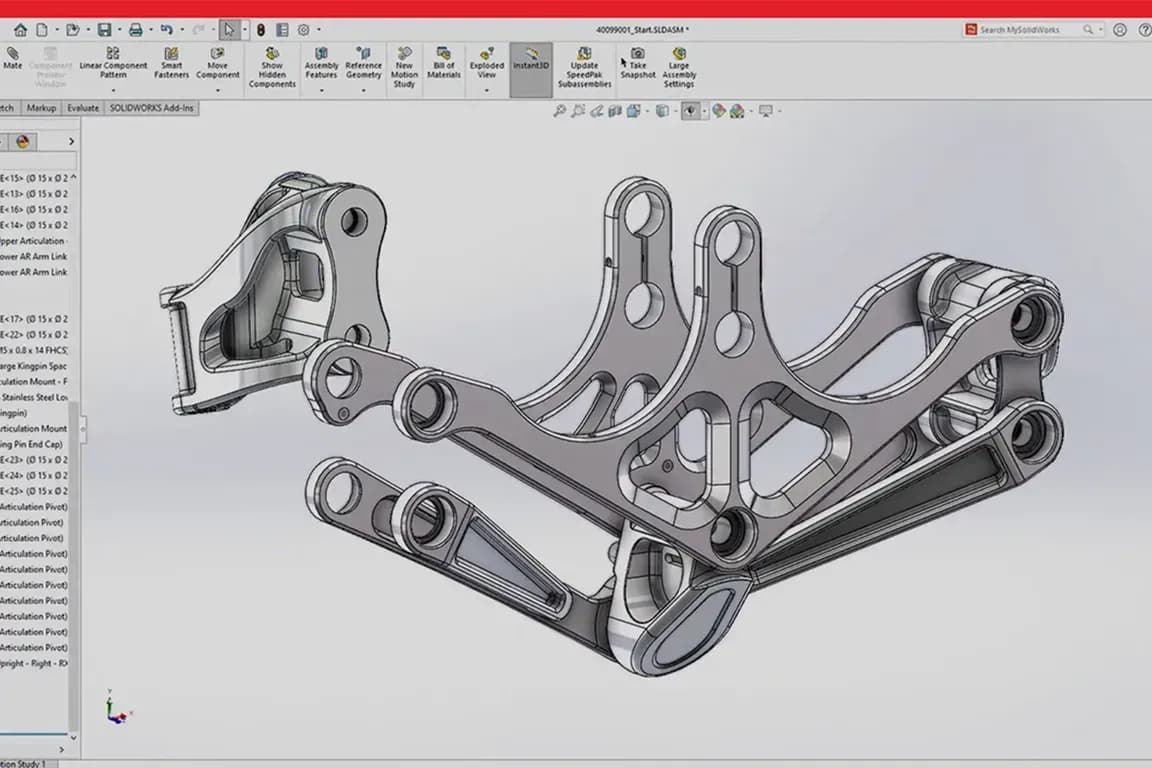Screen dimensions: 1152x768
Task: Click the Move Component button
Action: click(217, 63)
